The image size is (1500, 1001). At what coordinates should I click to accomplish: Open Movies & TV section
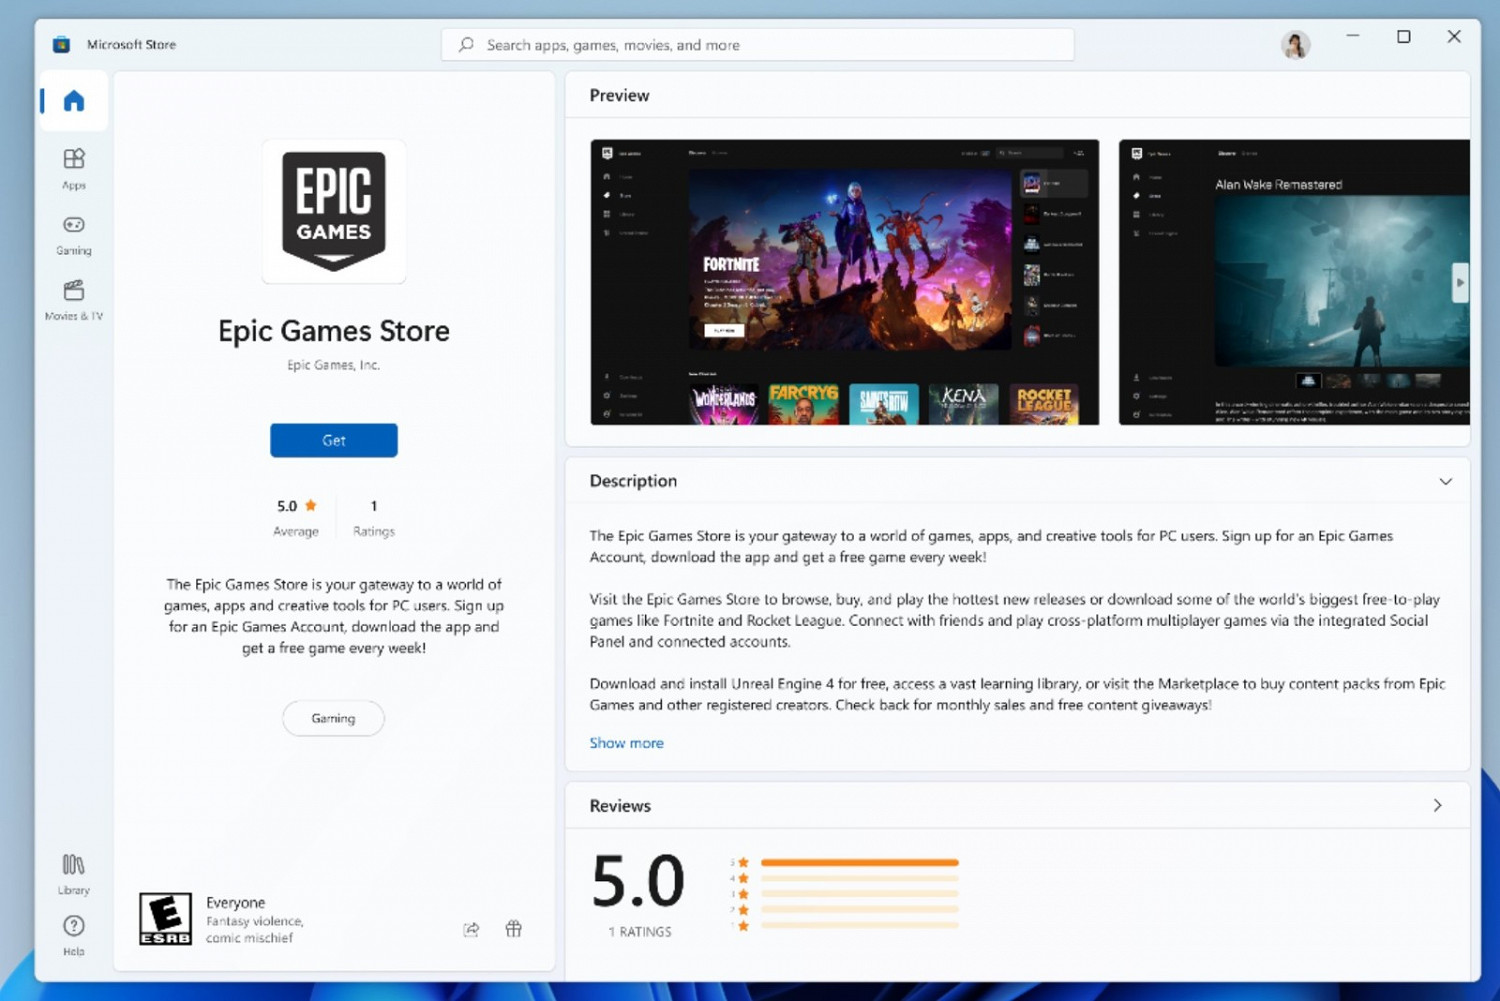click(x=73, y=298)
